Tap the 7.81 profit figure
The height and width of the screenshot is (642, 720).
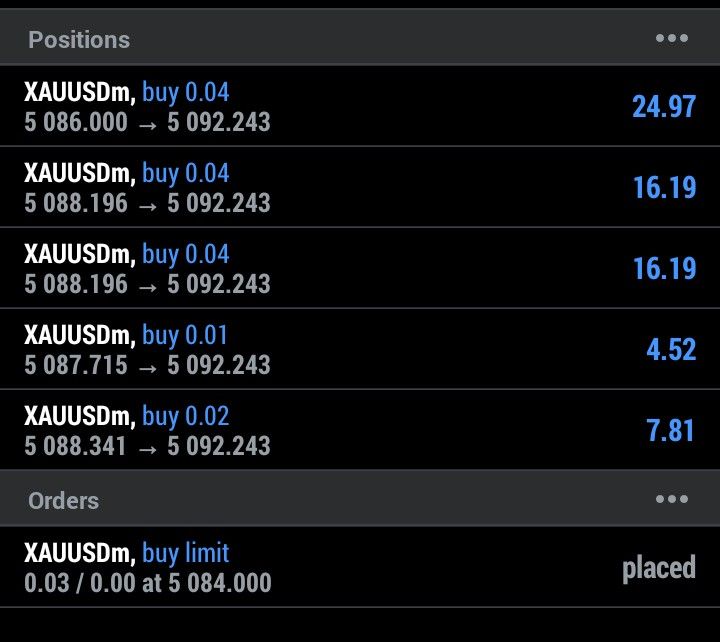pos(670,431)
